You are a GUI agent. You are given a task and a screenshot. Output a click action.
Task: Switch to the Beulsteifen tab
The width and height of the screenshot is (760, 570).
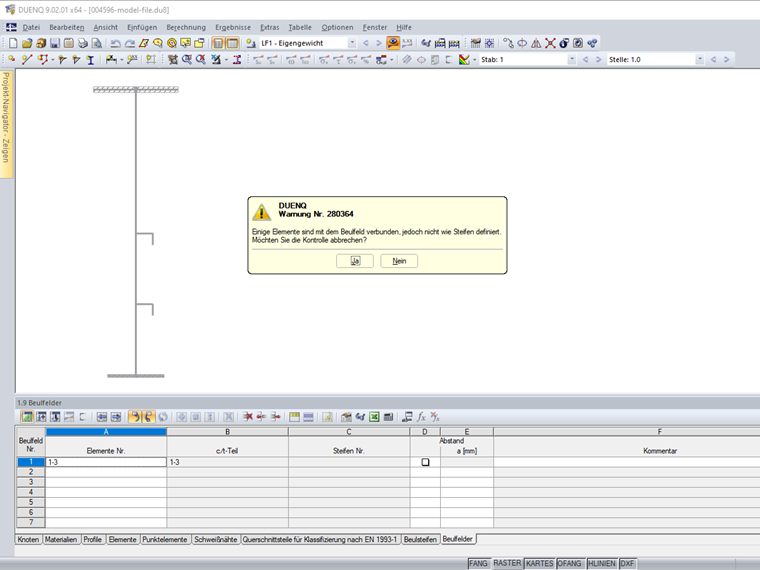(420, 539)
